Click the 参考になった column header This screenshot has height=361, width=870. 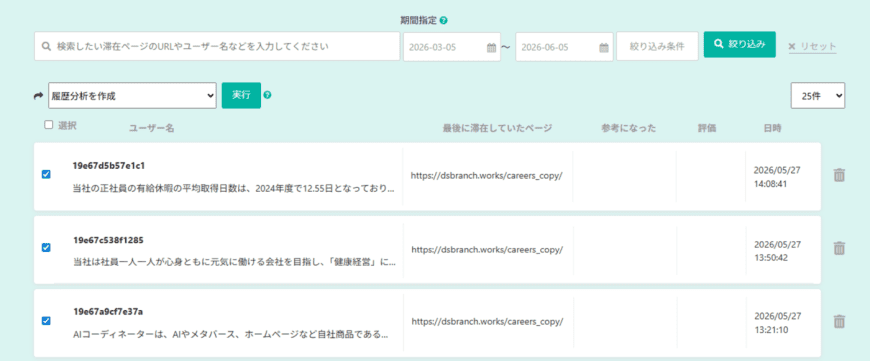click(629, 128)
